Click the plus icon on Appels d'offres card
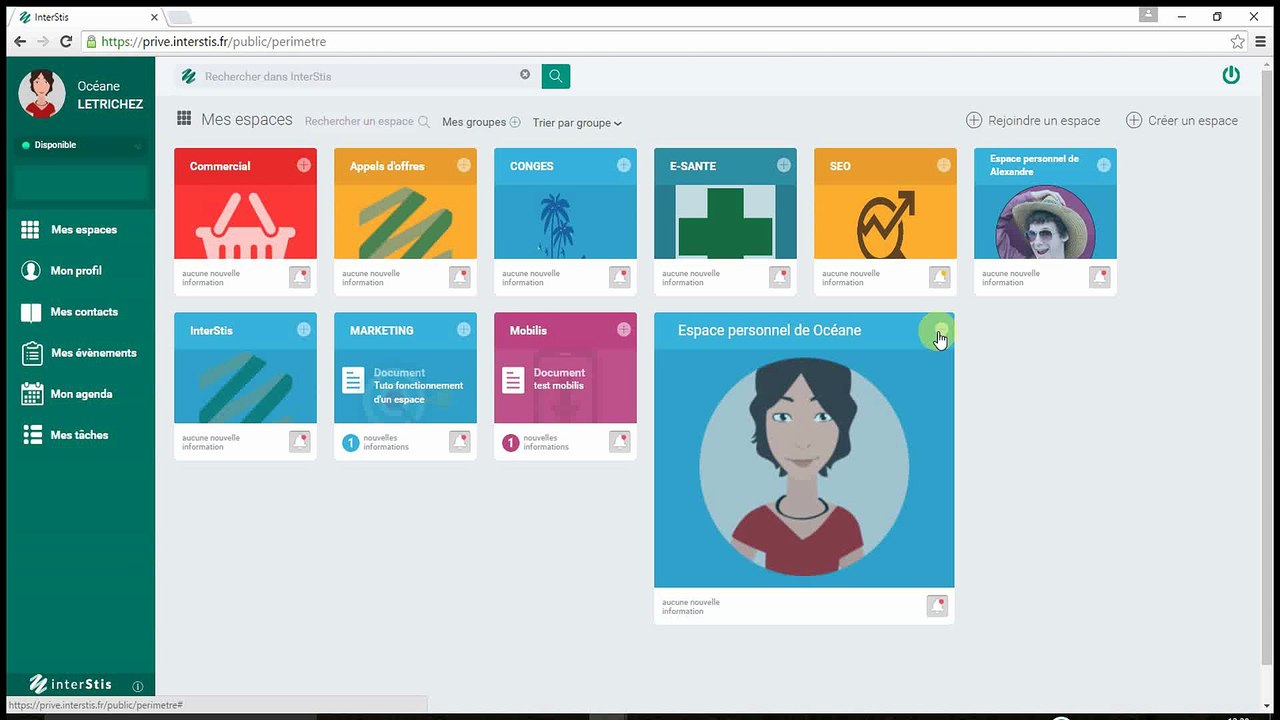This screenshot has height=720, width=1280. (464, 165)
